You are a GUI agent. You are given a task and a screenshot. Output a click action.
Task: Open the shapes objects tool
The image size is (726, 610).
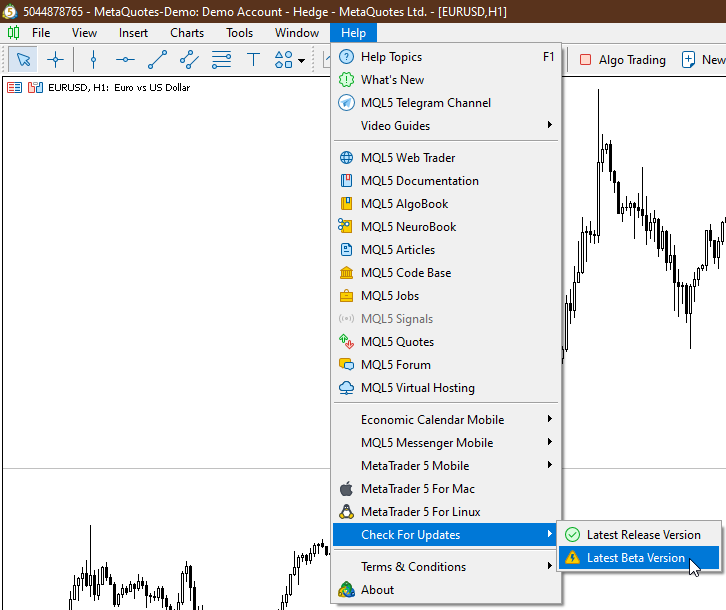point(283,60)
